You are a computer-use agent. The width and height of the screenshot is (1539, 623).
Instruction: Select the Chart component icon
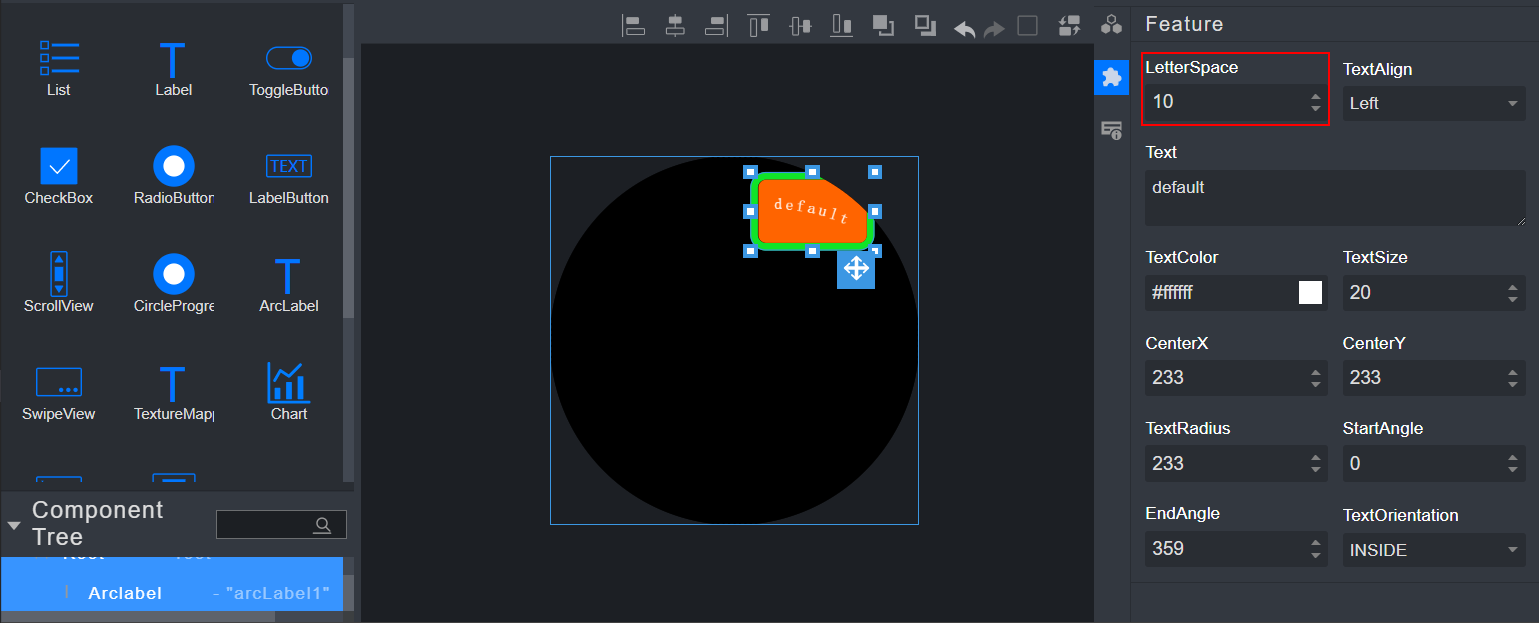coord(288,392)
